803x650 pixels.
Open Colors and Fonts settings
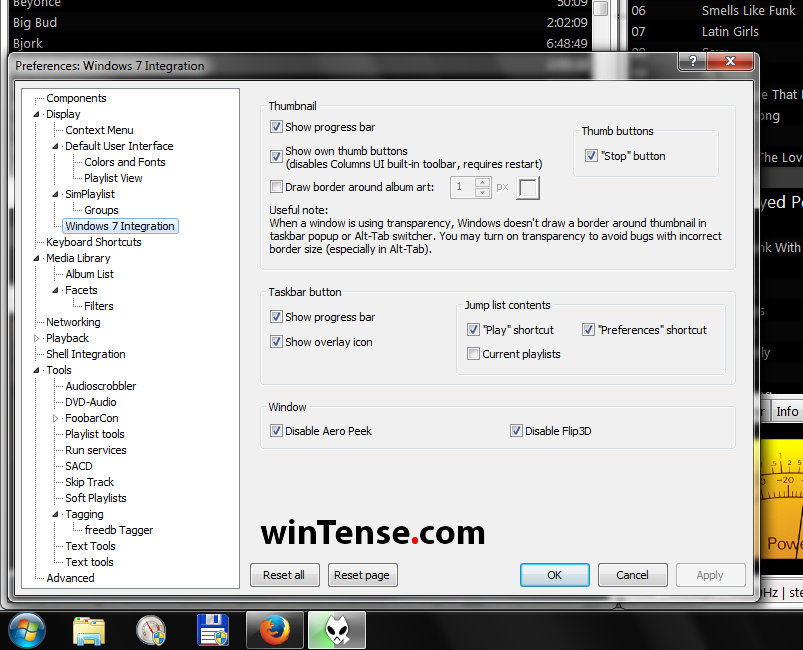coord(124,162)
